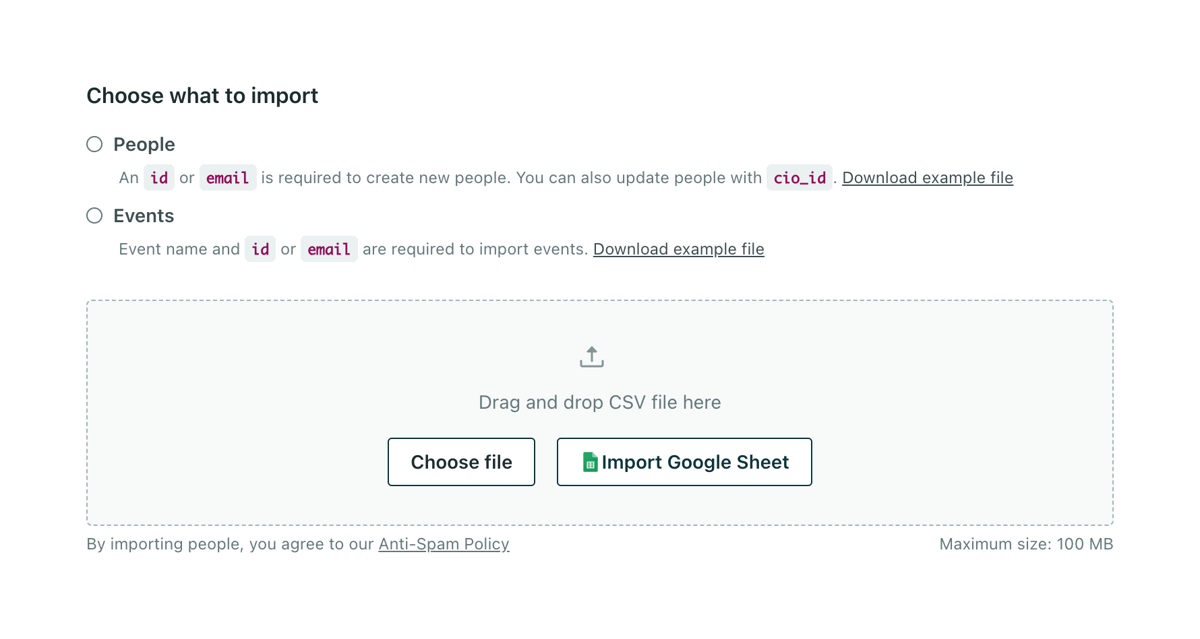Click the green Google Sheets icon

point(589,461)
